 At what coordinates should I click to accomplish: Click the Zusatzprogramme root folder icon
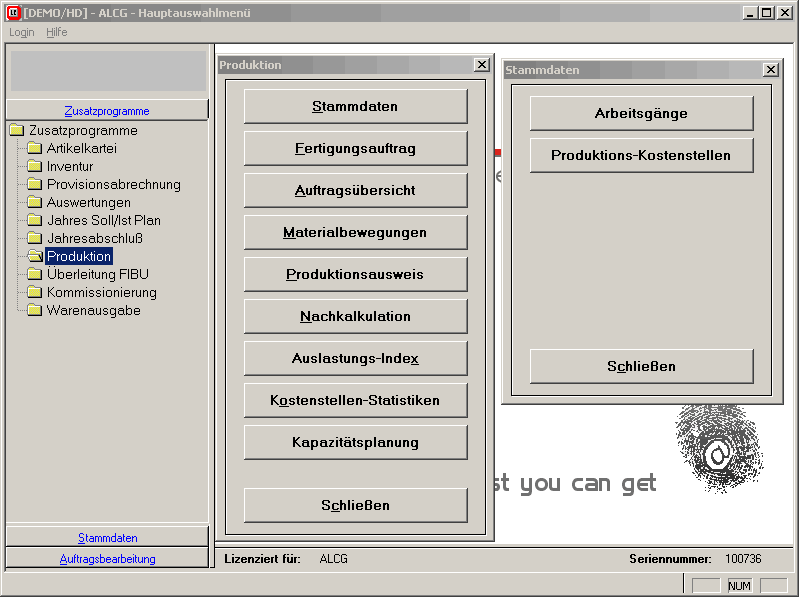click(x=17, y=131)
